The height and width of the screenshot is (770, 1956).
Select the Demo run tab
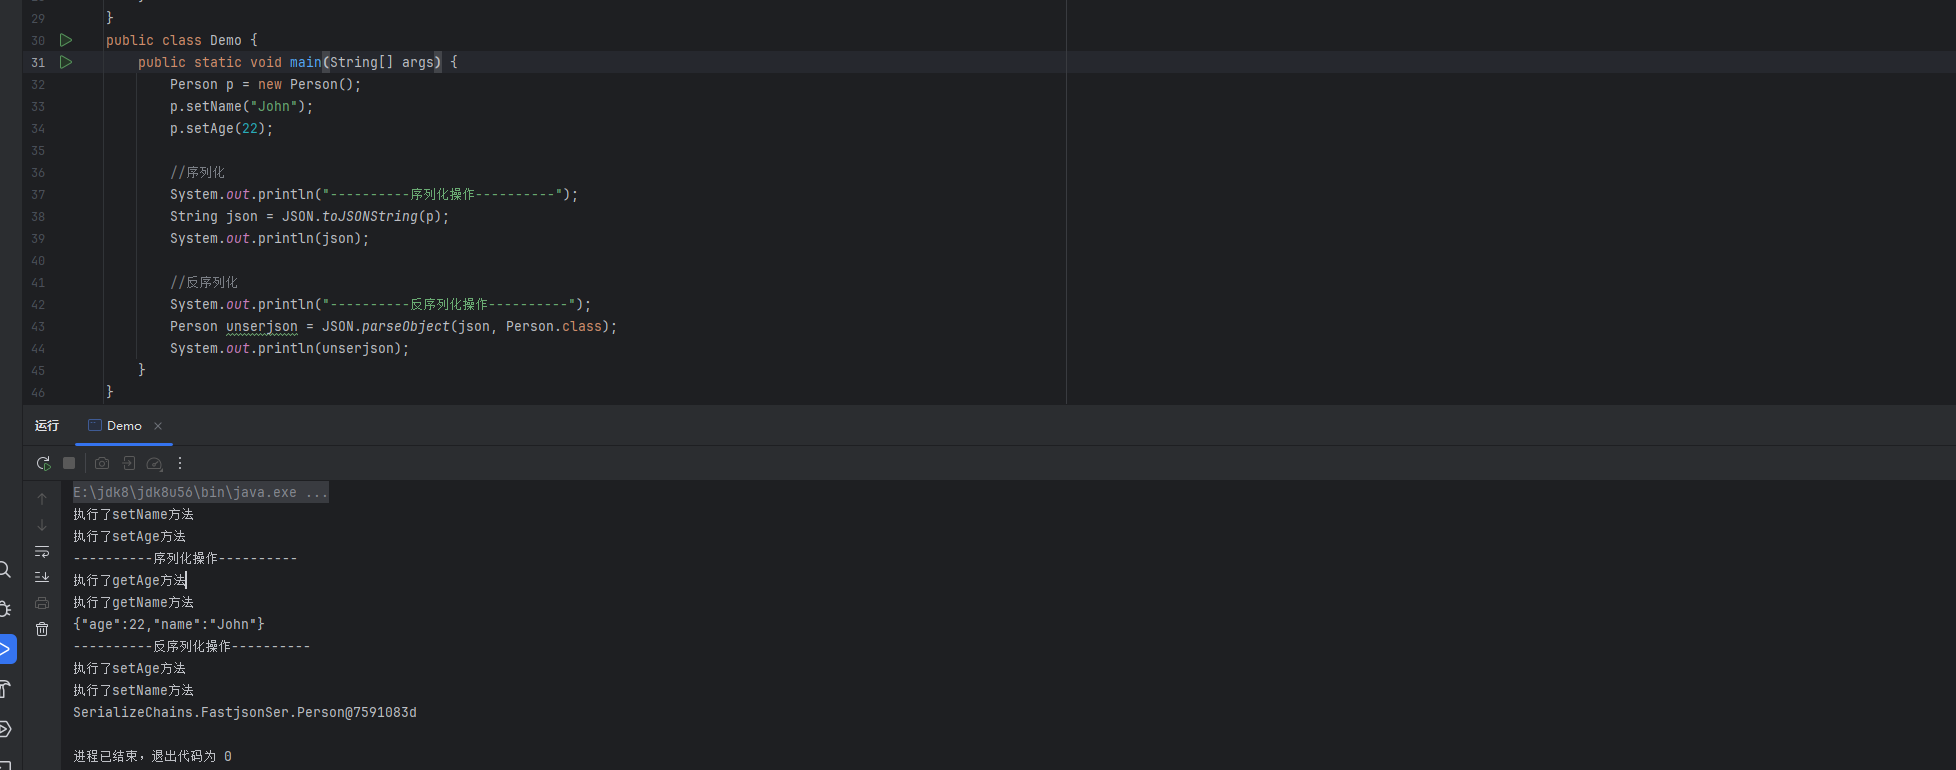pyautogui.click(x=124, y=426)
